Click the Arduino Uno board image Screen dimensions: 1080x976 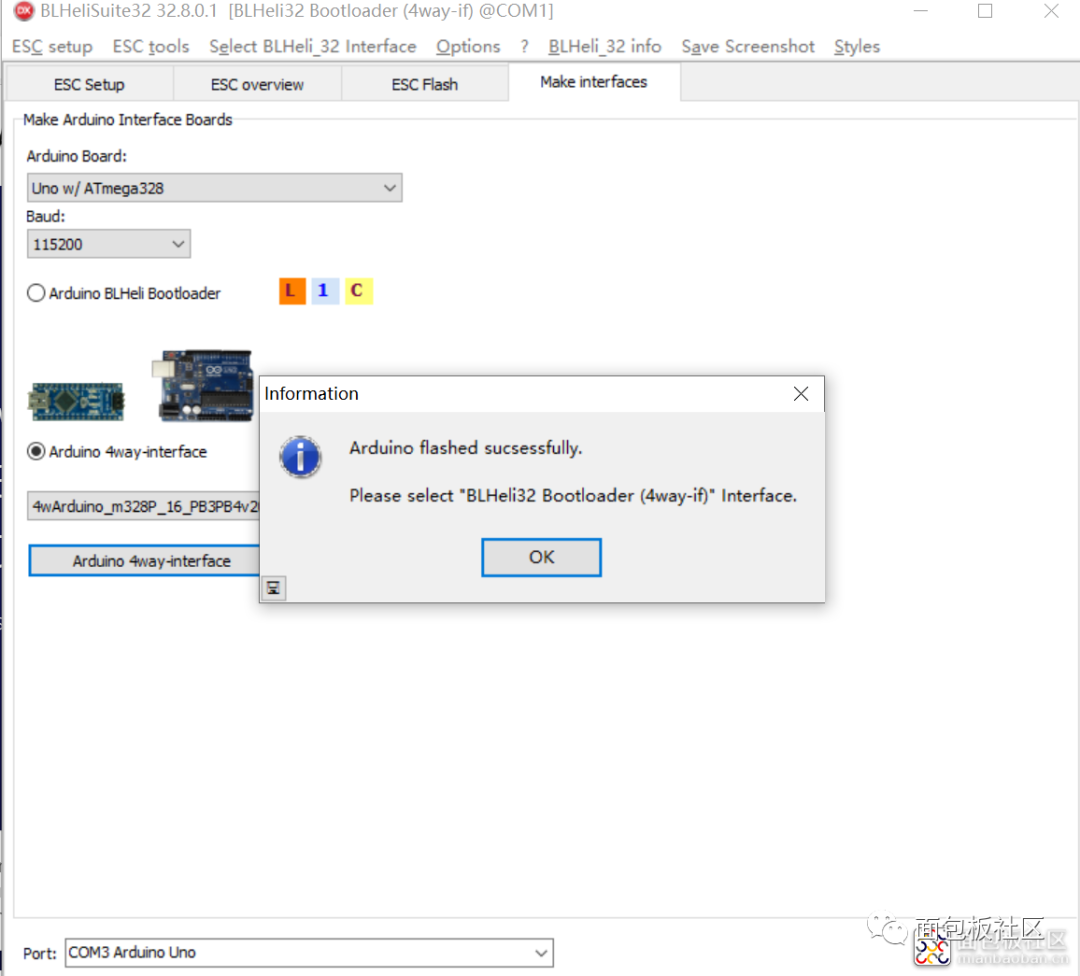click(x=202, y=386)
